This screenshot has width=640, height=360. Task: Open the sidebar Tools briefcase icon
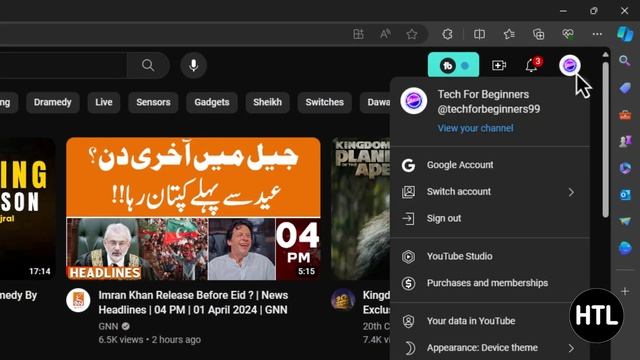pyautogui.click(x=624, y=115)
